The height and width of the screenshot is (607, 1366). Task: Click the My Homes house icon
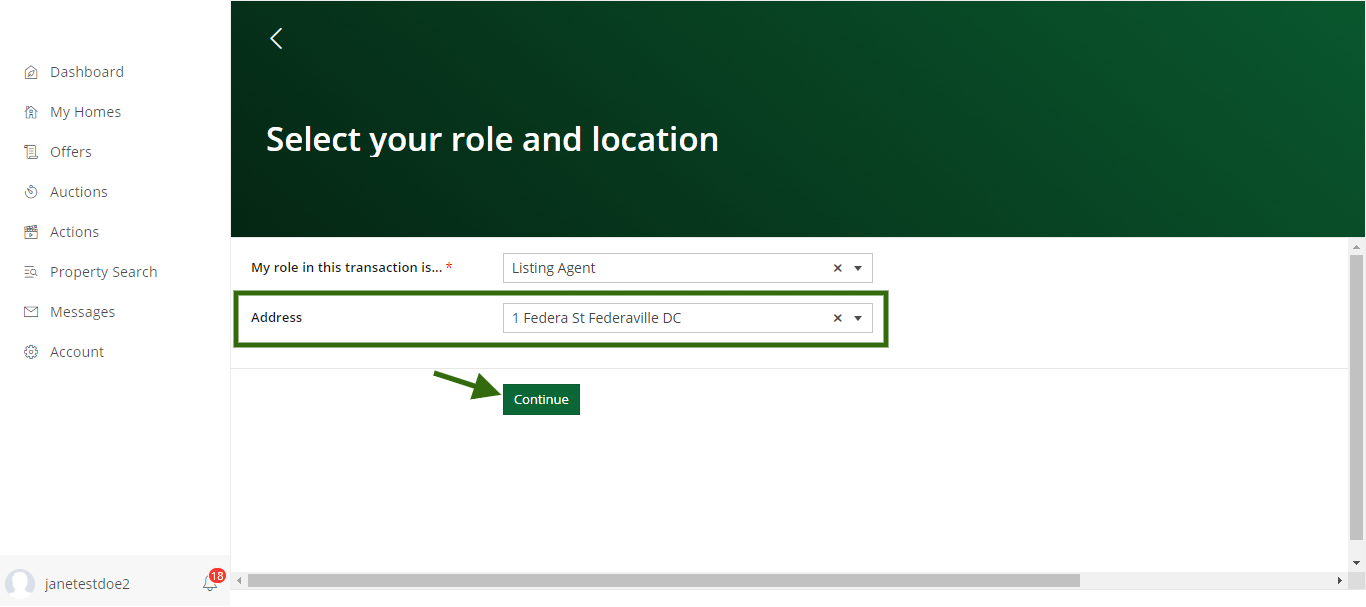(x=31, y=112)
